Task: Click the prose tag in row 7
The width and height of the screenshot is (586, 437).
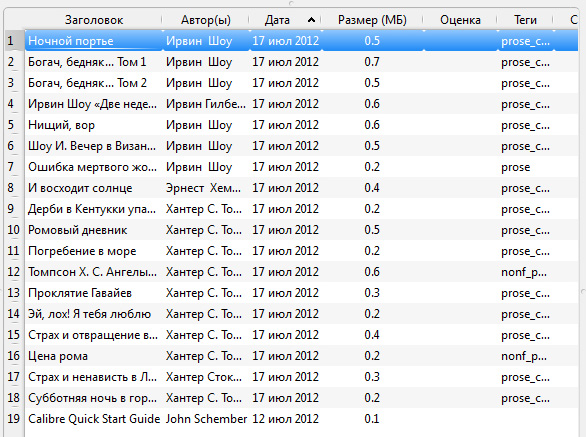Action: tap(515, 167)
